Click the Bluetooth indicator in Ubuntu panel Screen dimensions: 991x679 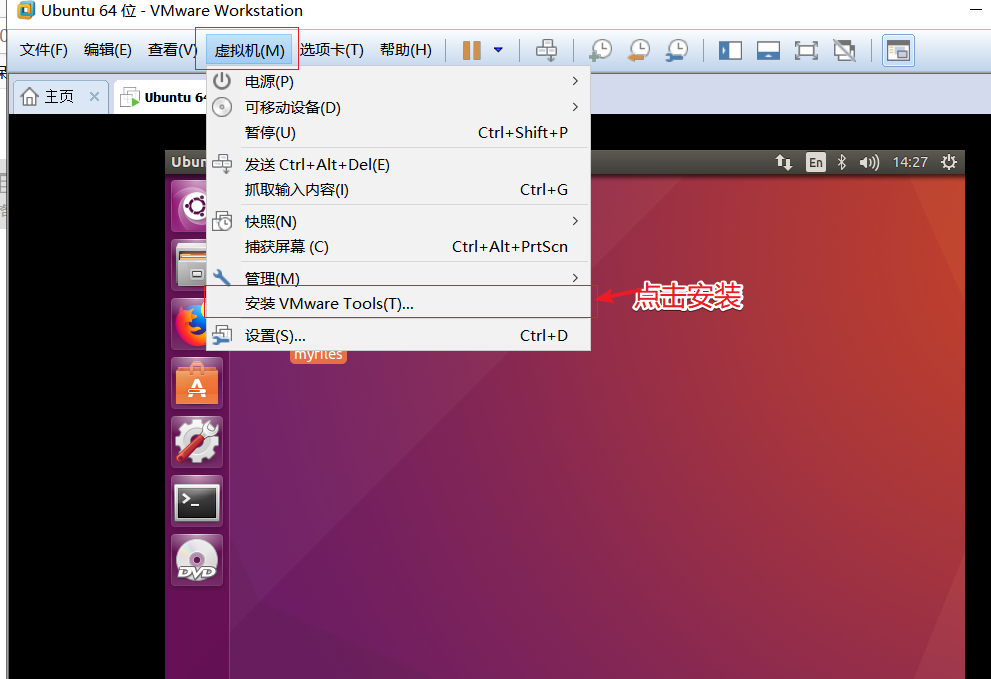842,162
